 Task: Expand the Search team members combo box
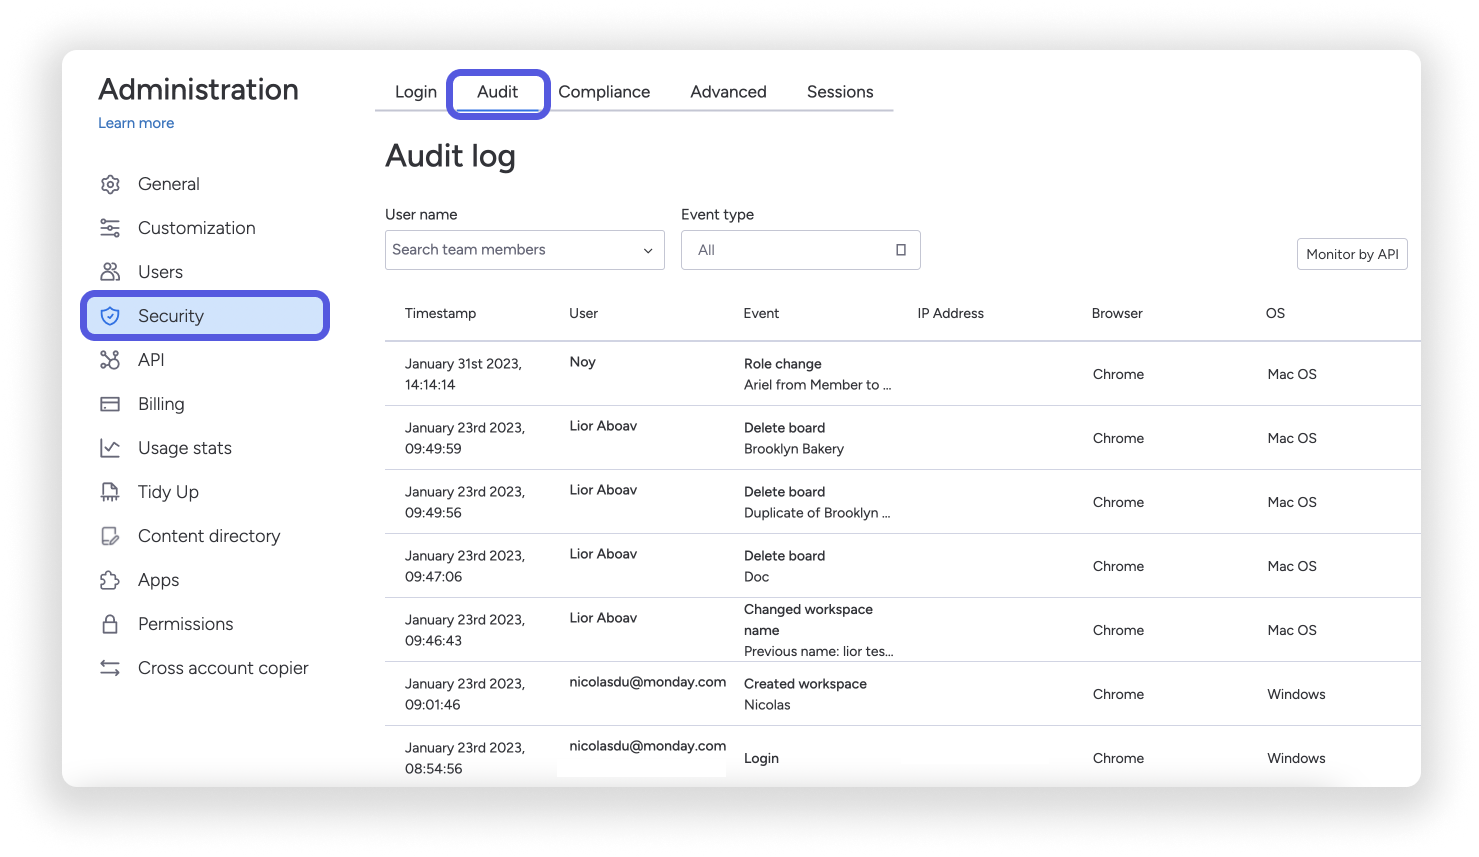[x=524, y=250]
